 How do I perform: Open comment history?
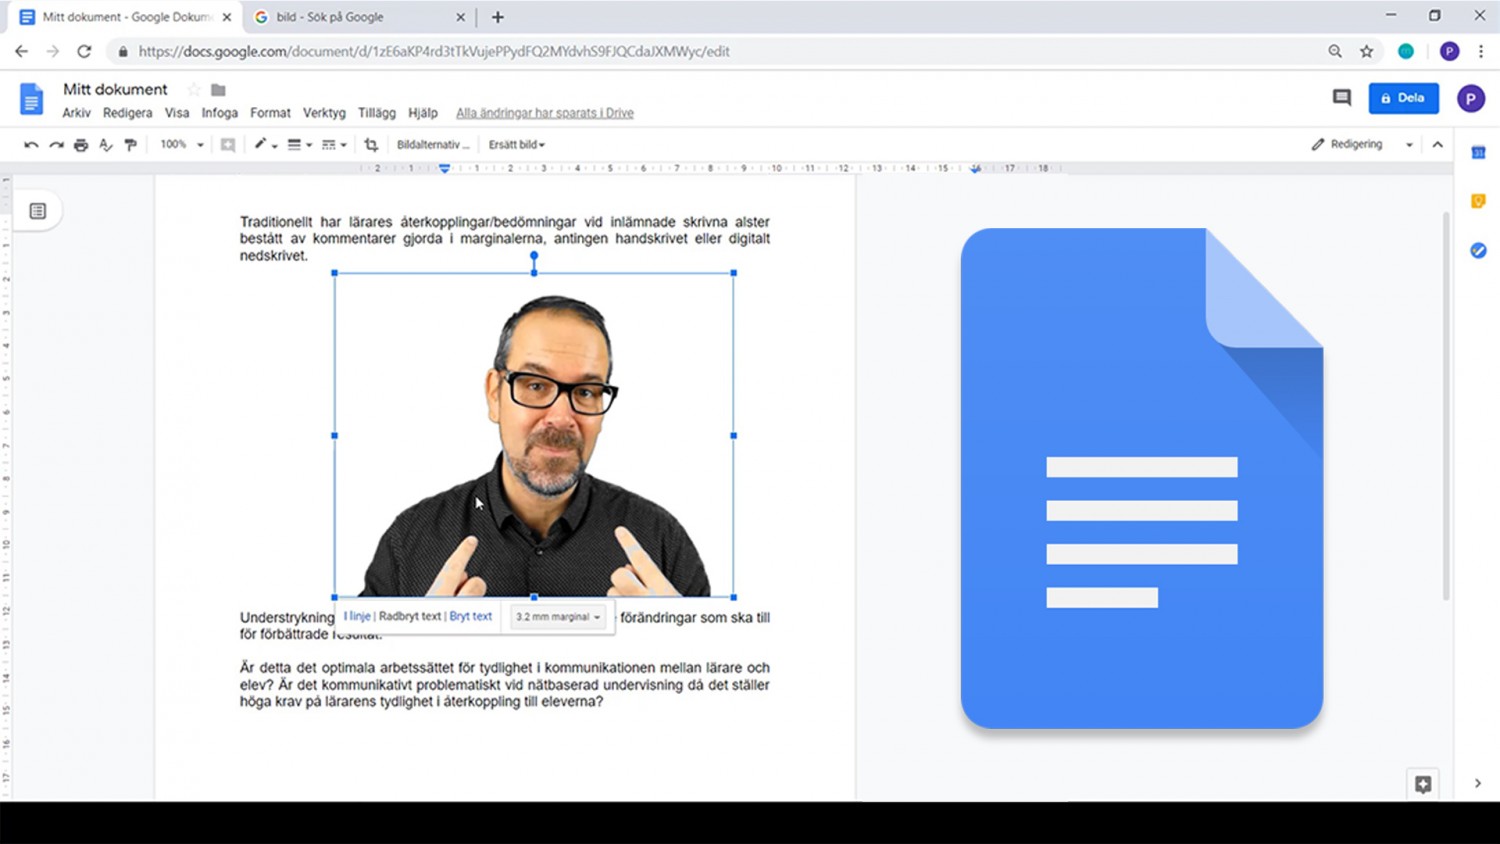(x=1341, y=97)
